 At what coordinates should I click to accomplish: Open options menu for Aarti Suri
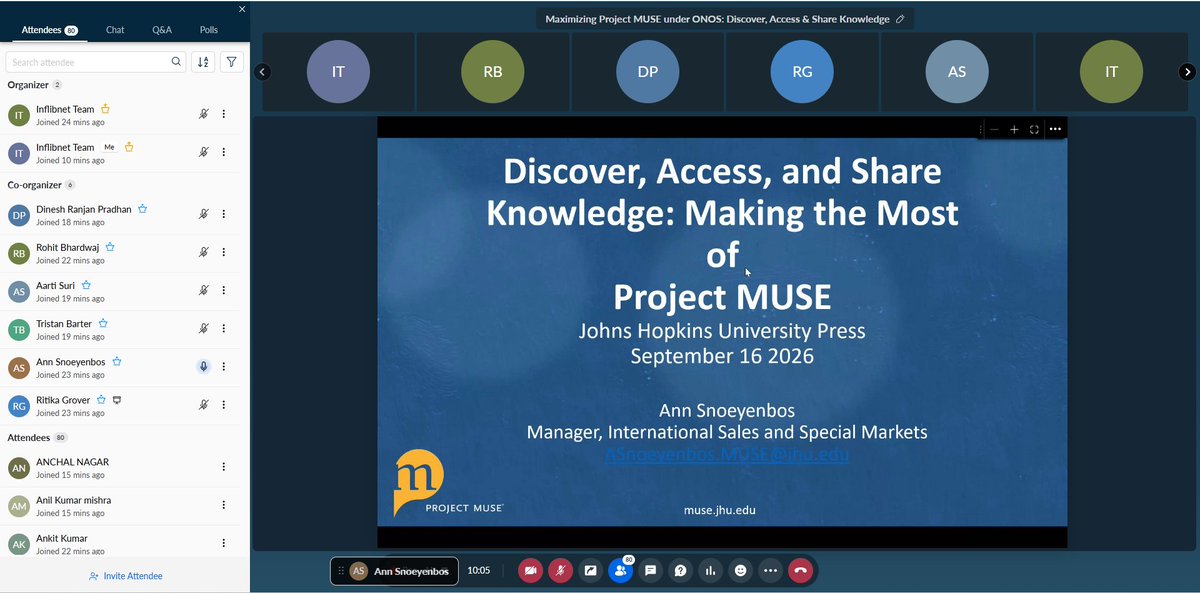pyautogui.click(x=224, y=290)
